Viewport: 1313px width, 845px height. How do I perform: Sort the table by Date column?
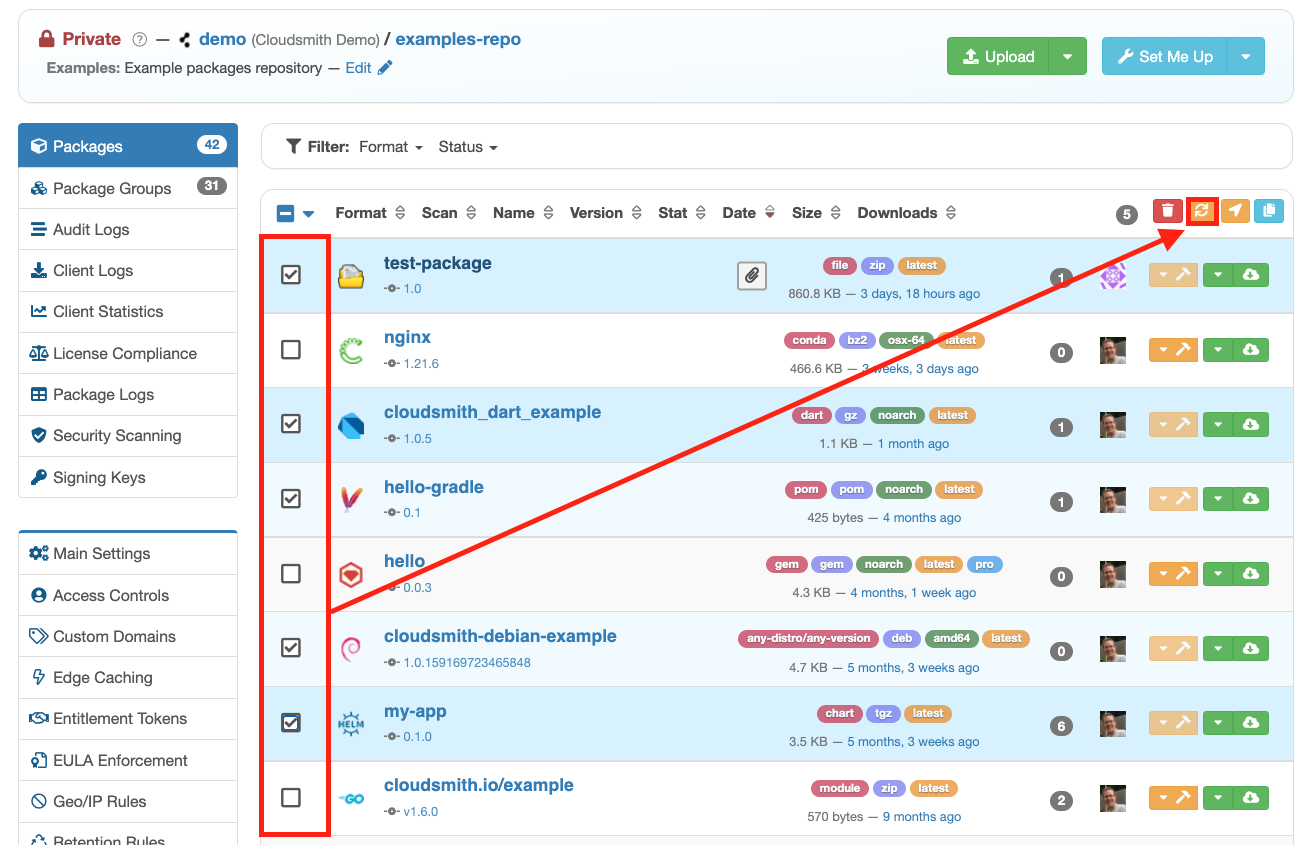(x=749, y=213)
